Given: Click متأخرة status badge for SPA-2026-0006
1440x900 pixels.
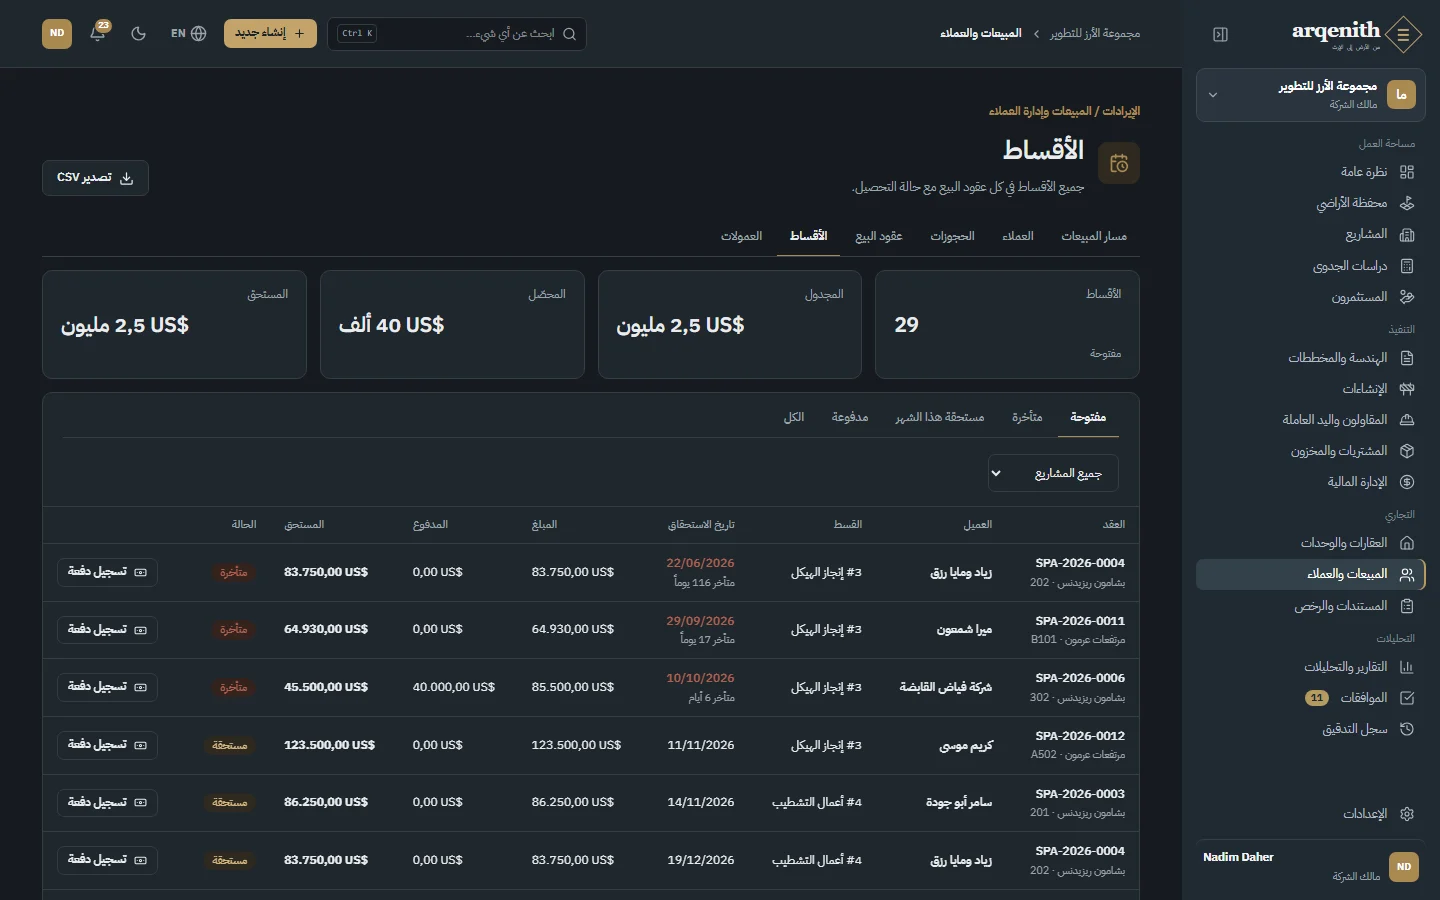Looking at the screenshot, I should click(234, 687).
